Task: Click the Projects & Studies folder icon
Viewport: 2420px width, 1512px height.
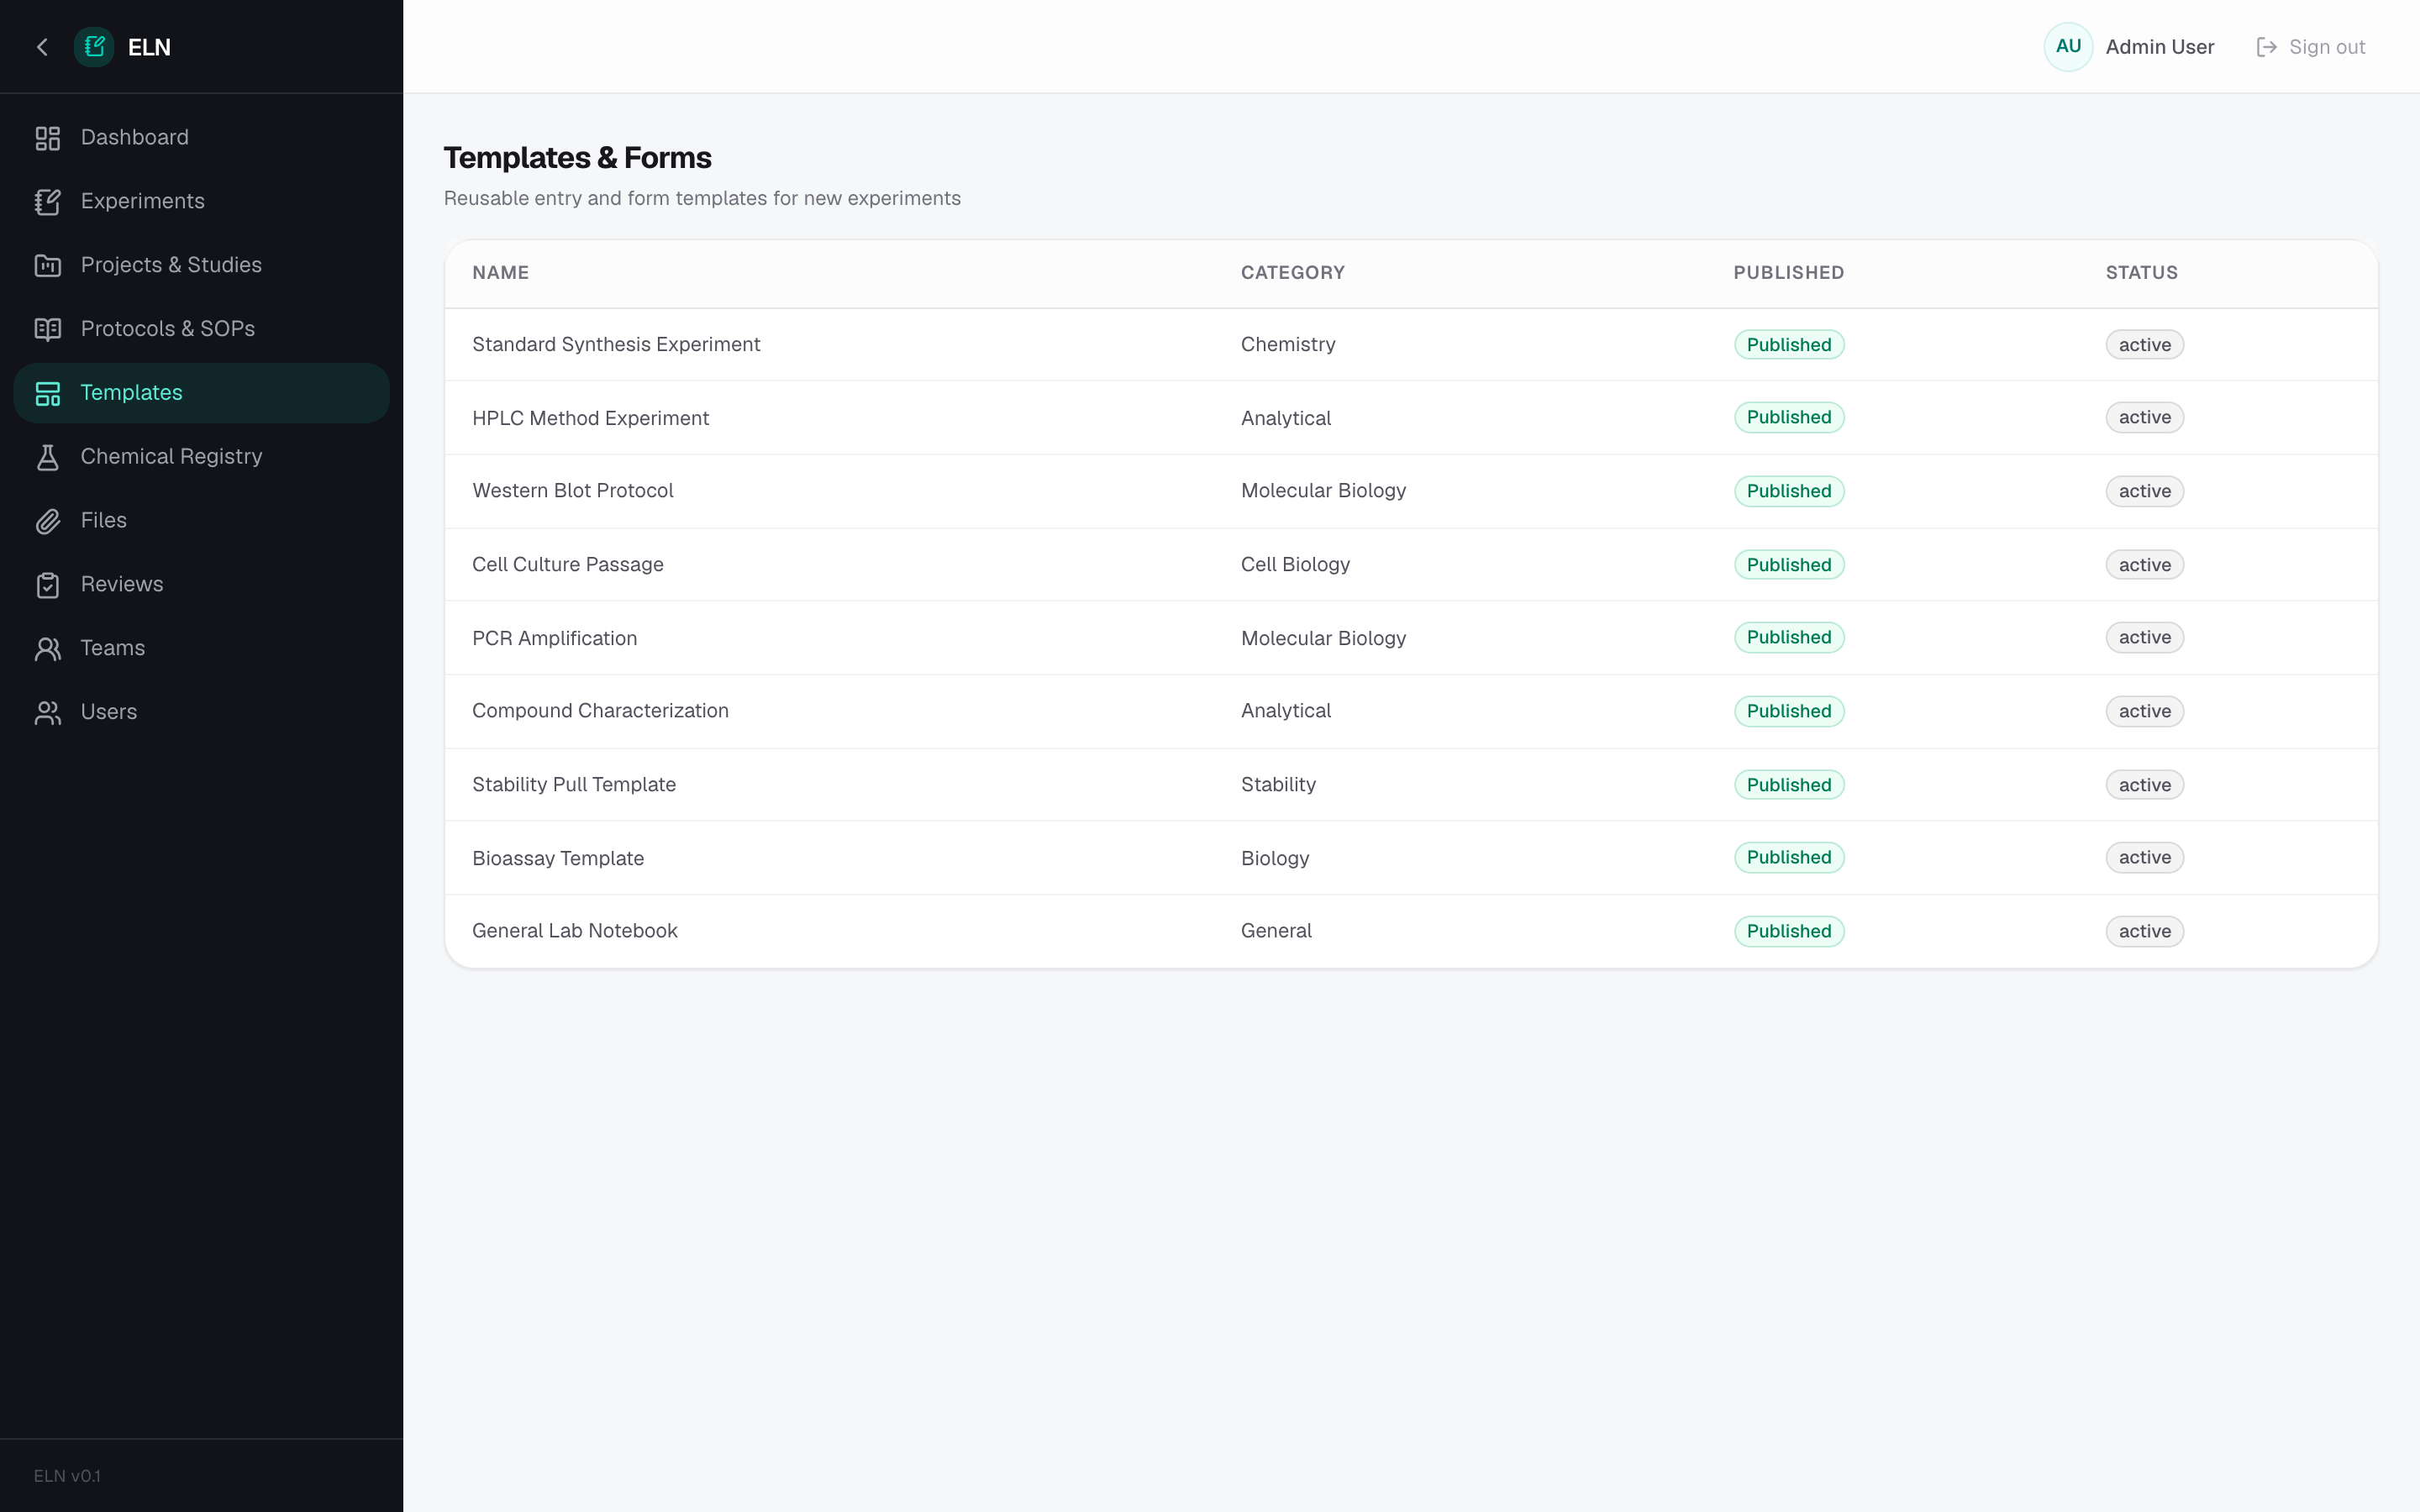Action: pos(48,266)
